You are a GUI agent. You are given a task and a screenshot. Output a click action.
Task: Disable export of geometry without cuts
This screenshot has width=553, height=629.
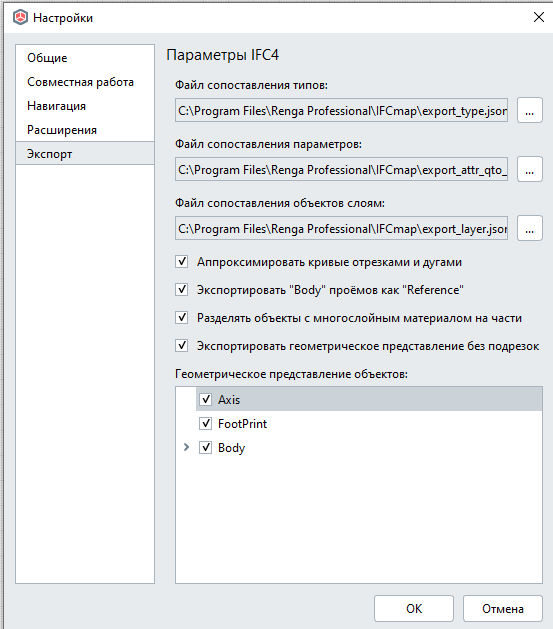pos(182,345)
